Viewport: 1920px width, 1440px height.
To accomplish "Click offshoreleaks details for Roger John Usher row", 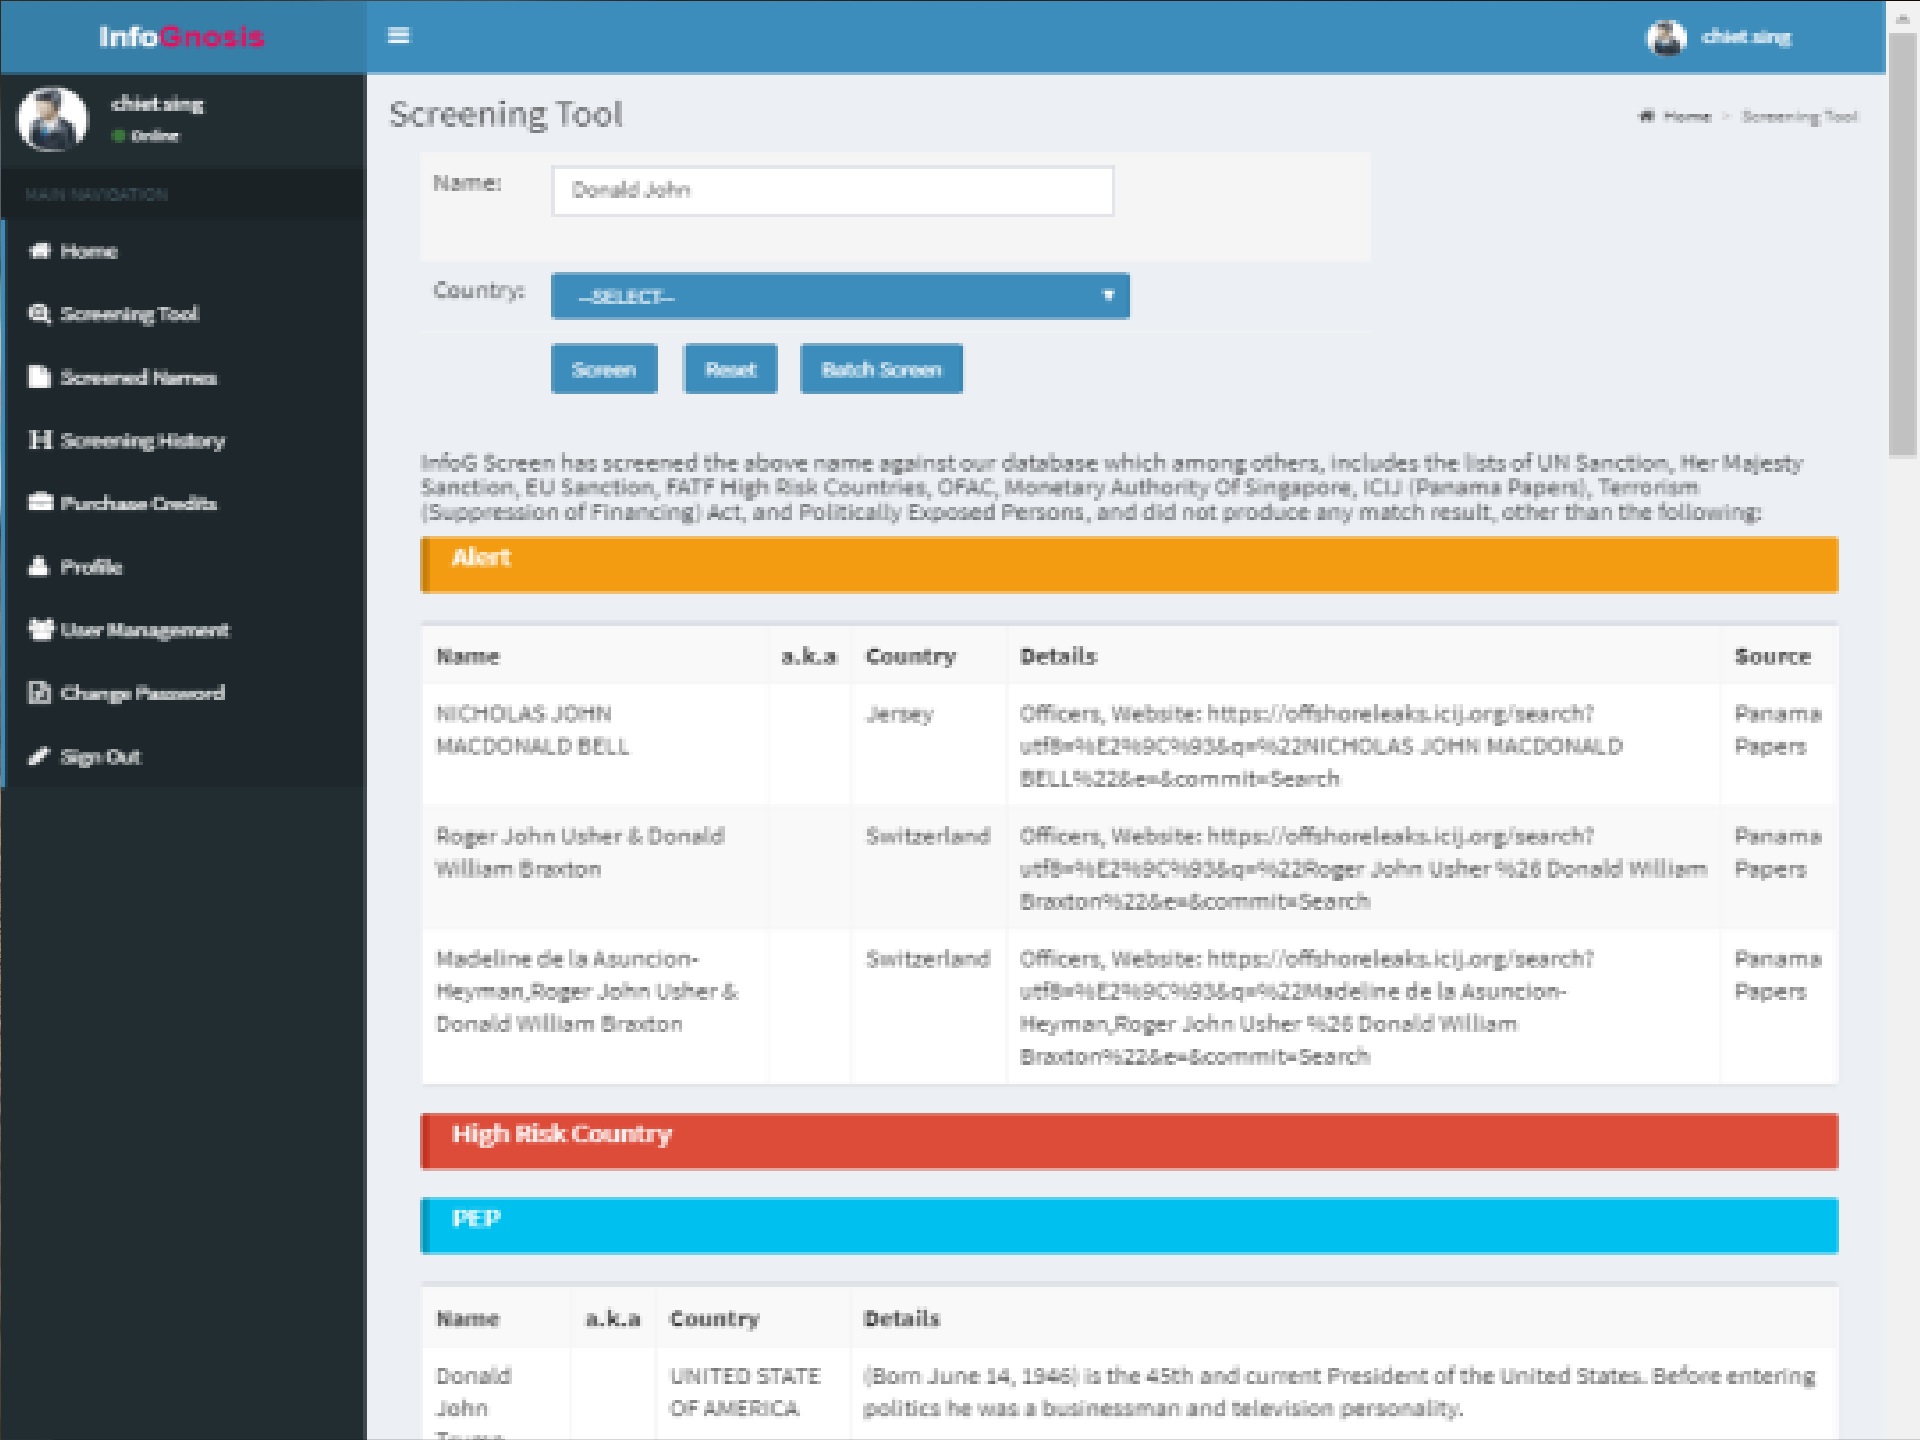I will [1363, 868].
